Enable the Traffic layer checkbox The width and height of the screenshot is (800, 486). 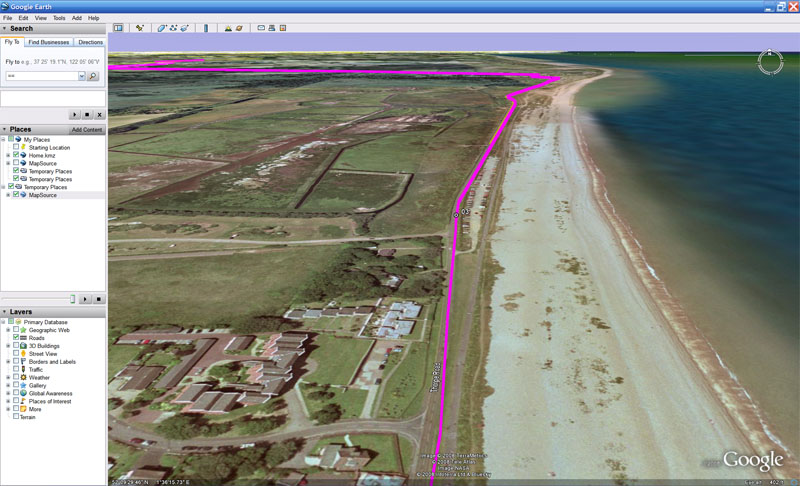(x=16, y=369)
